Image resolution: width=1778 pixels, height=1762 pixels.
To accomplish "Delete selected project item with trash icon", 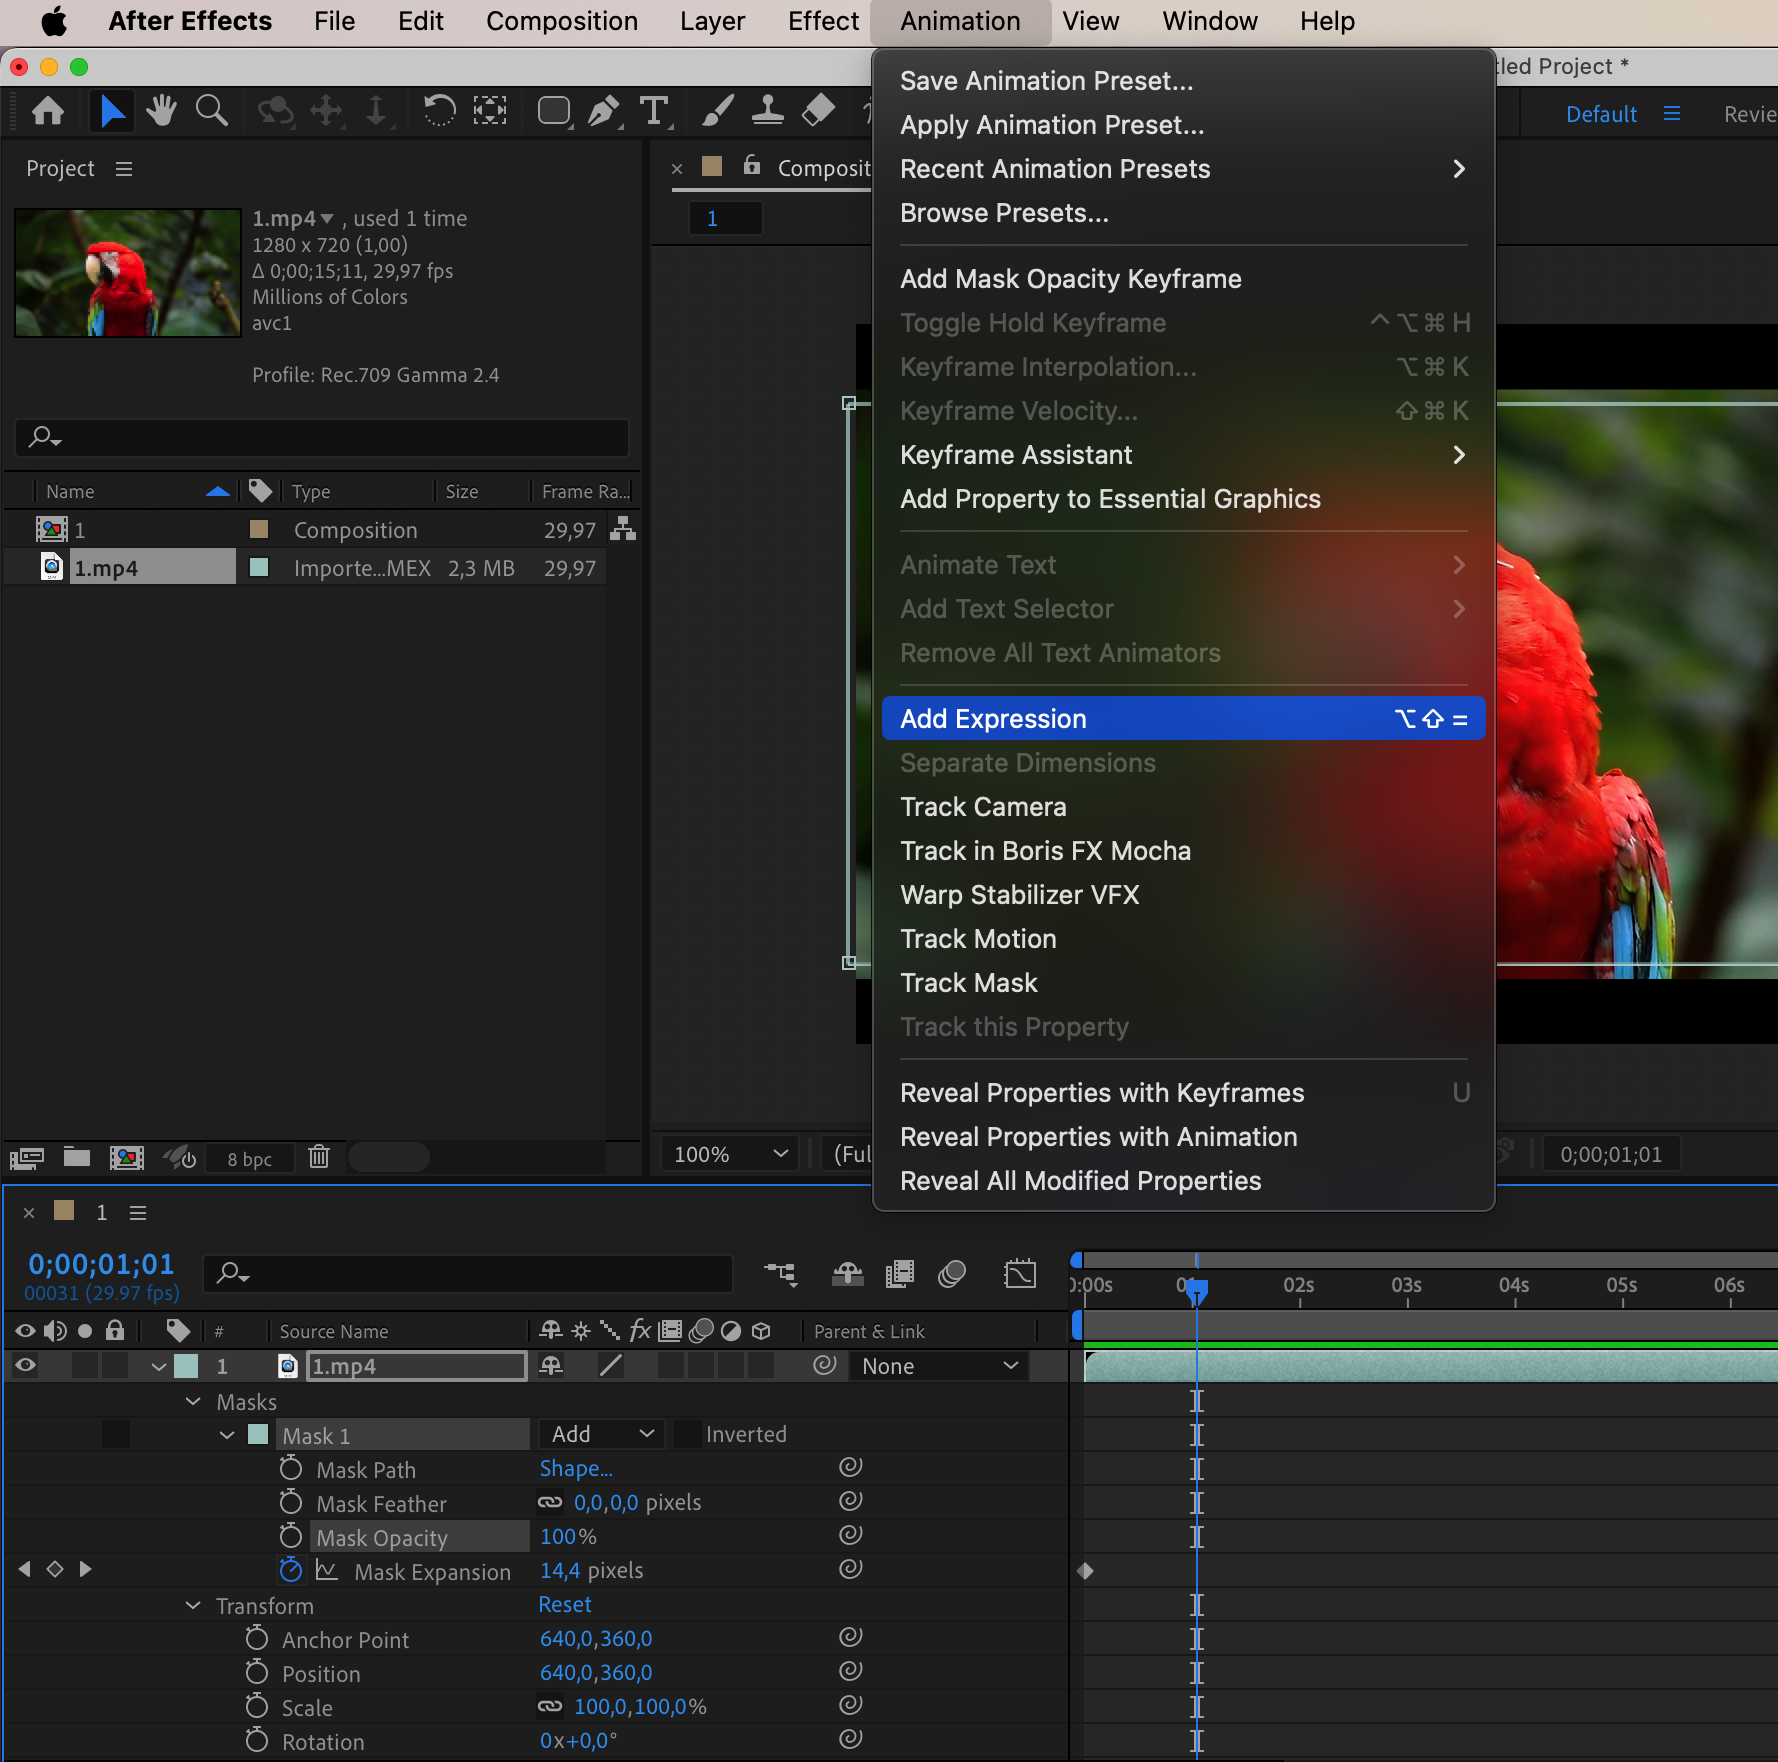I will (319, 1157).
